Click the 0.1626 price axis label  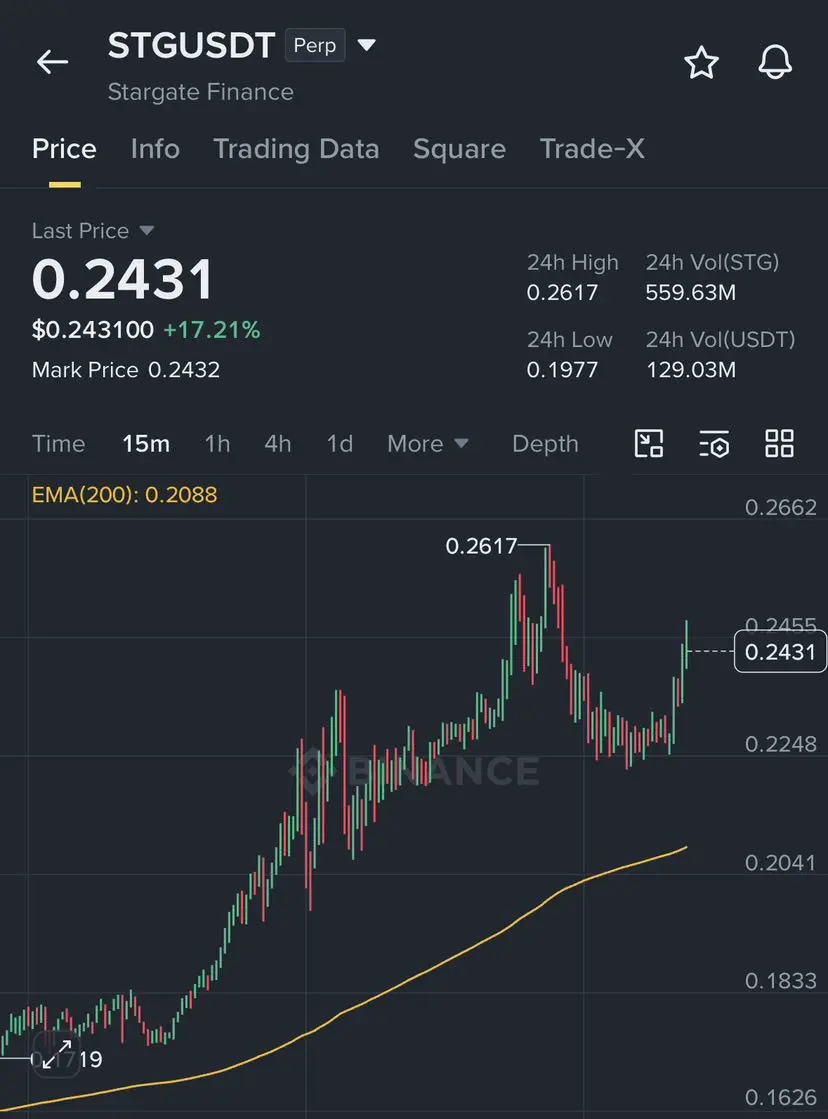click(x=780, y=1097)
